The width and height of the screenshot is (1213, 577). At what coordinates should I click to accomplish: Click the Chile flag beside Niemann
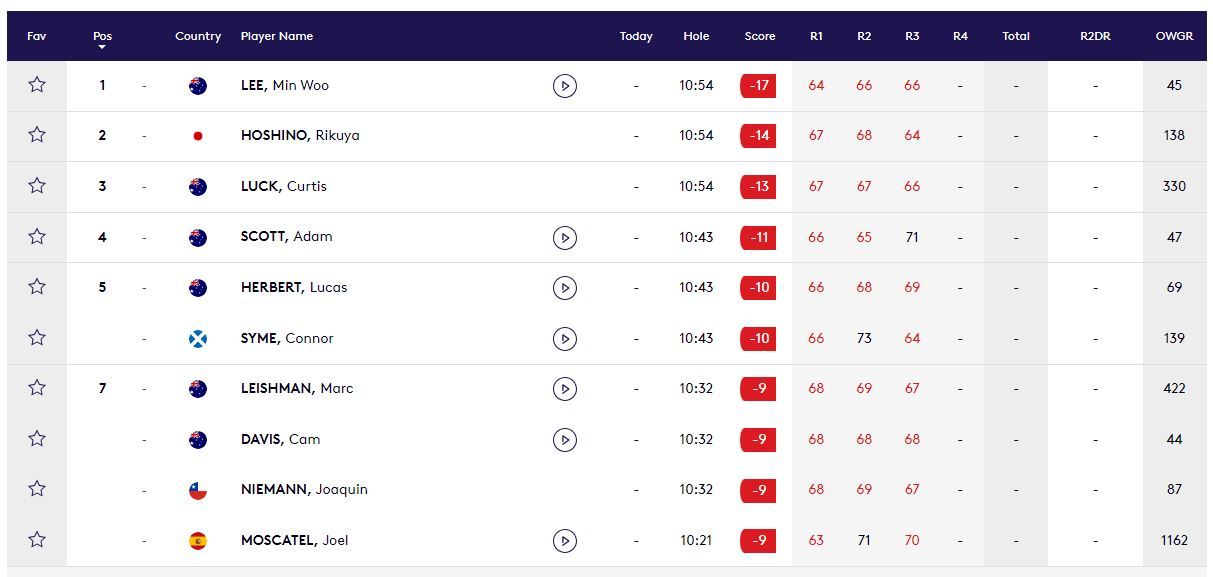tap(198, 490)
